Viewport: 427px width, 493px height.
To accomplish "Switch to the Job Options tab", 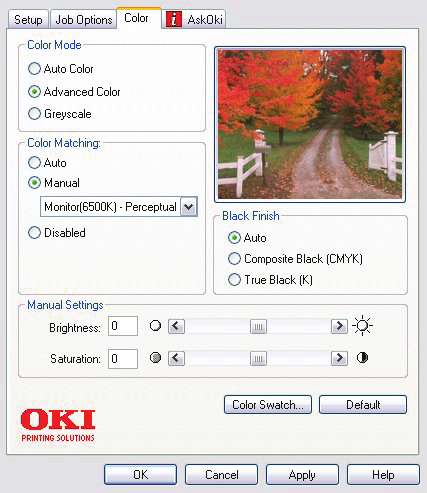I will pyautogui.click(x=84, y=19).
